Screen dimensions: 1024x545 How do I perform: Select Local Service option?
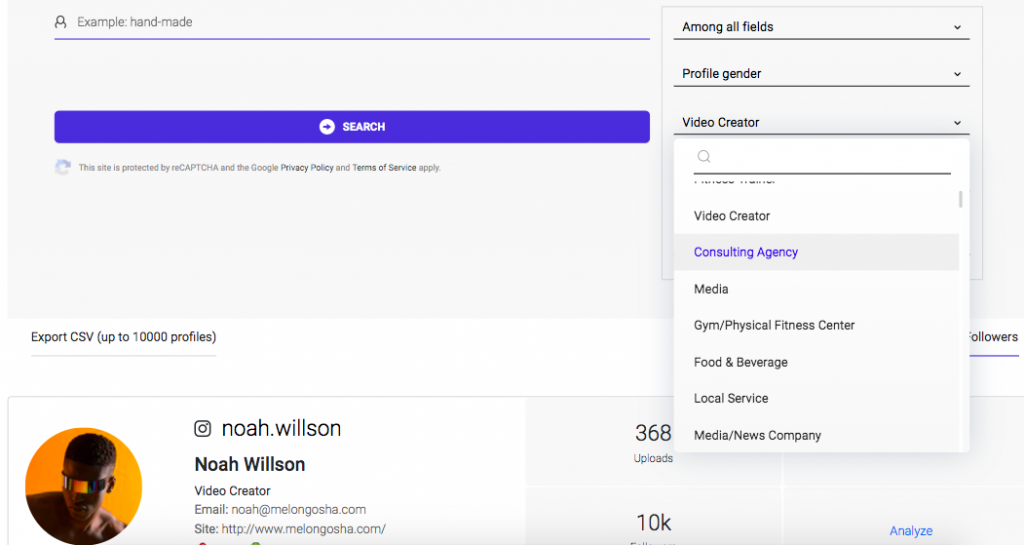(816, 398)
